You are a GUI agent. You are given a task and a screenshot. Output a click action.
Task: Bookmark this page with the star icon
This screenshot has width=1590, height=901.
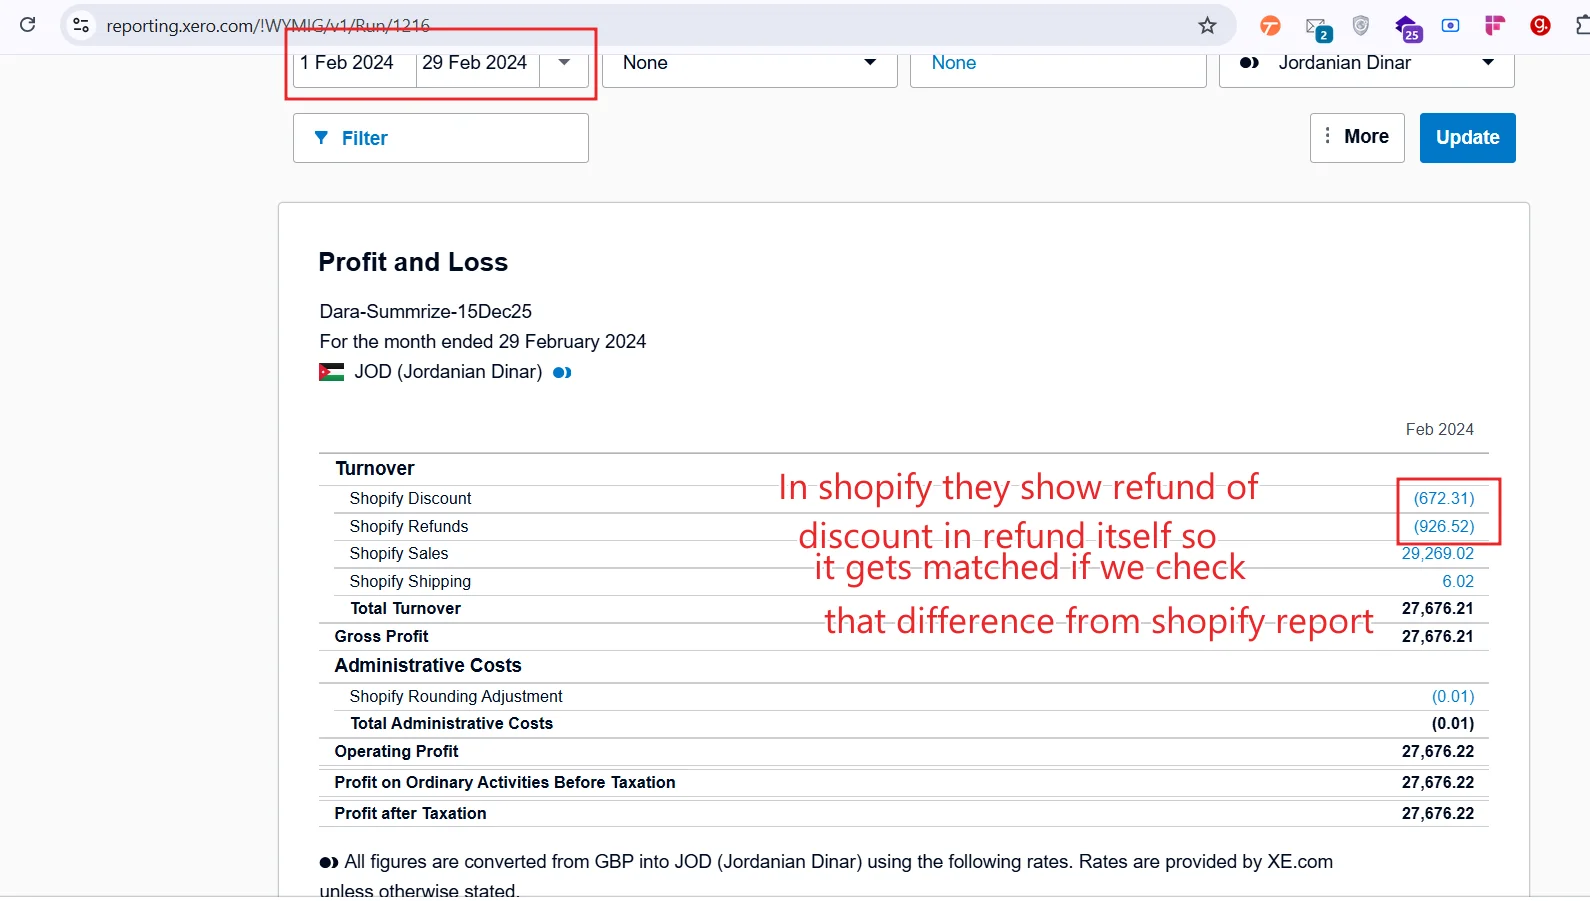click(x=1208, y=25)
